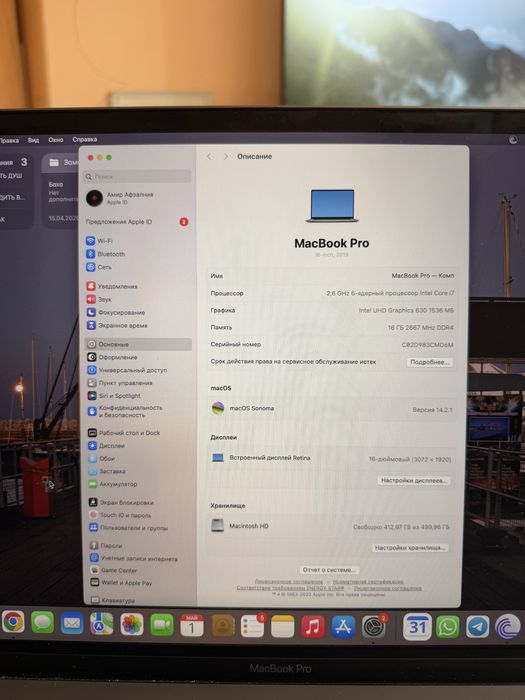Launch WhatsApp from the Dock

tap(447, 627)
